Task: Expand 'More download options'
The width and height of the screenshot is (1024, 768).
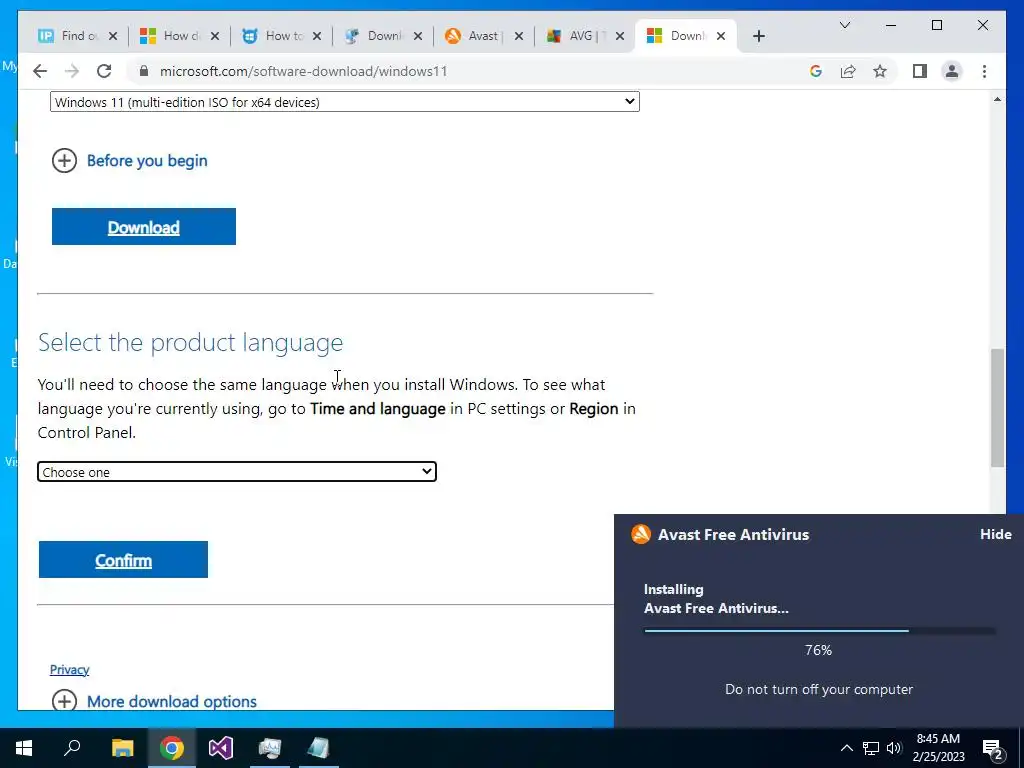Action: [x=155, y=701]
